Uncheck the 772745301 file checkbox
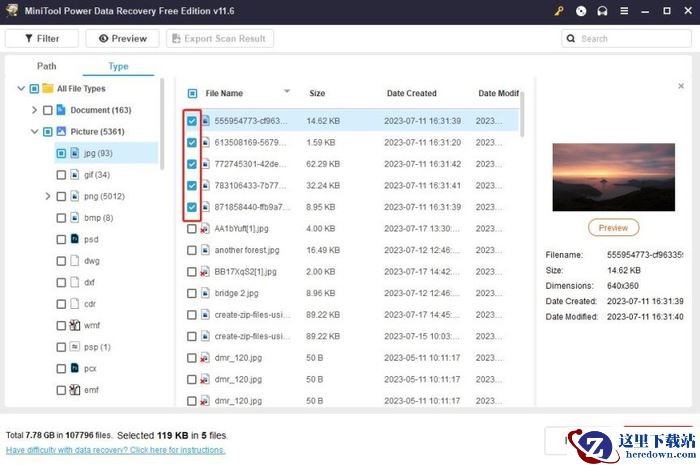Image resolution: width=700 pixels, height=465 pixels. click(192, 164)
